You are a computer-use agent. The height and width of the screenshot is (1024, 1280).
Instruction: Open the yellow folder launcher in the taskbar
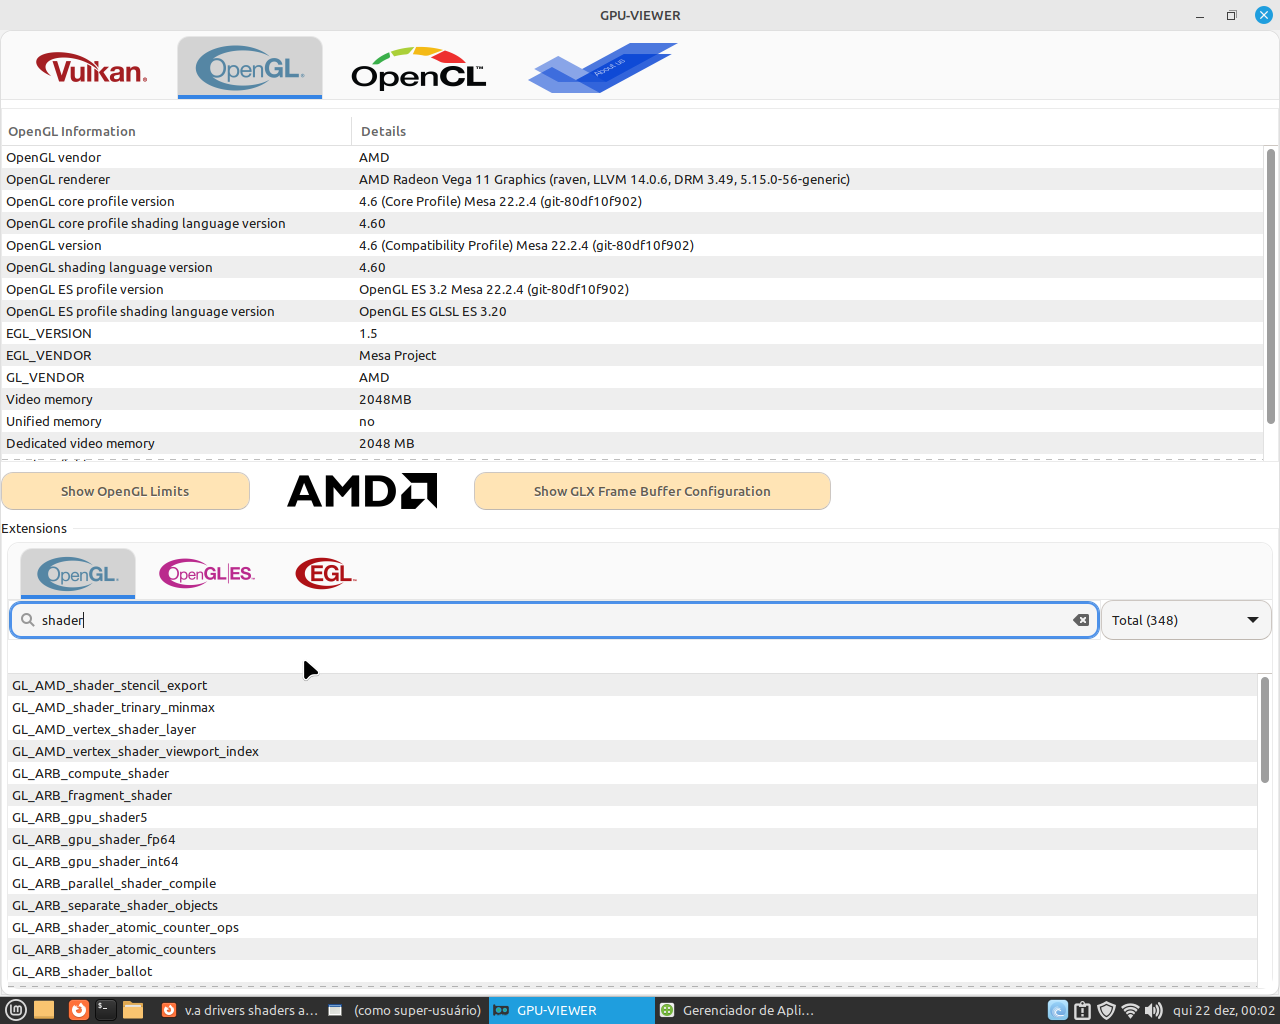tap(44, 1010)
